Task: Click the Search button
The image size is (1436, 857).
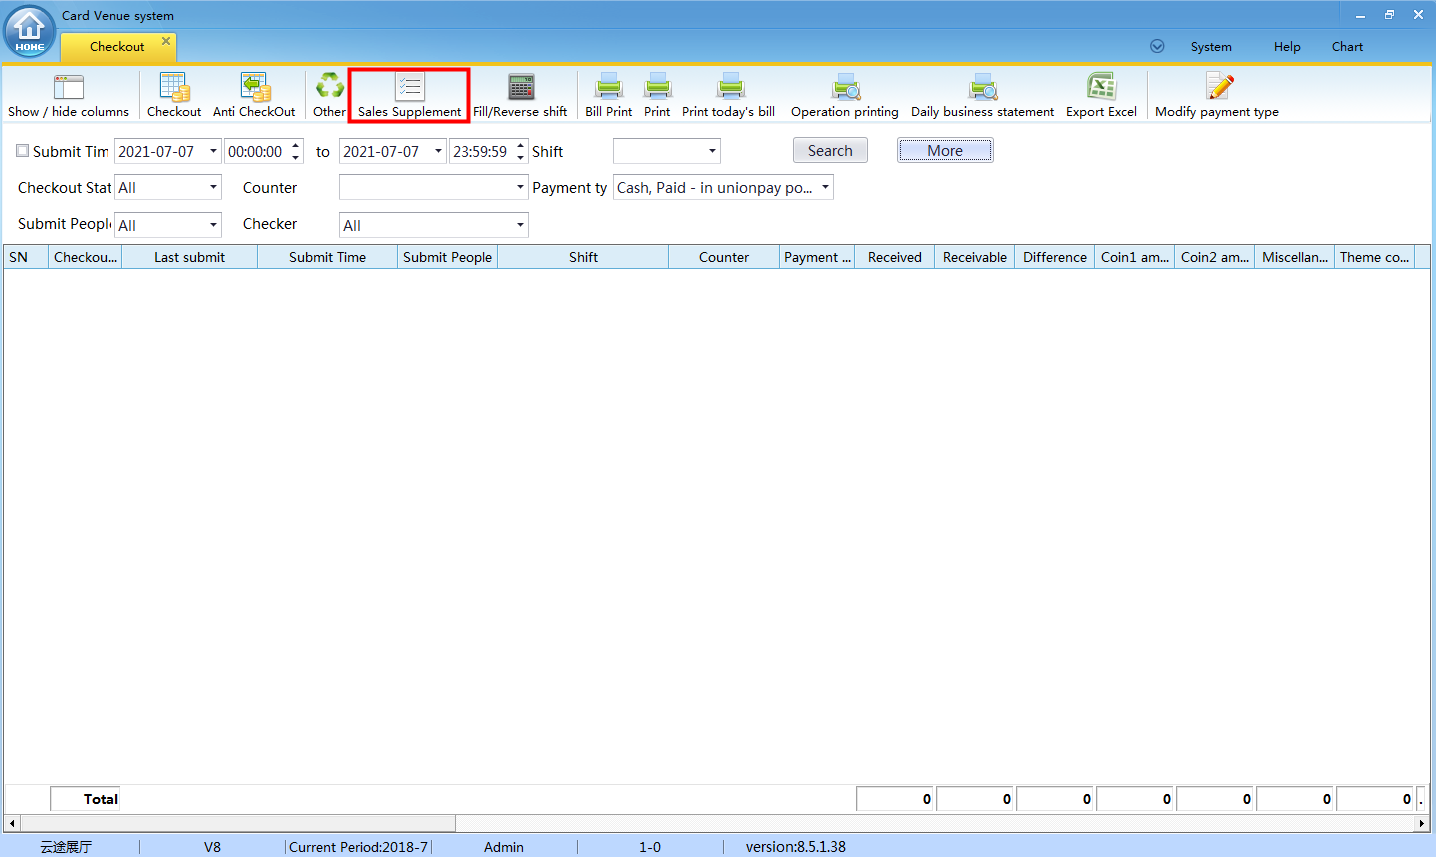Action: (x=830, y=150)
